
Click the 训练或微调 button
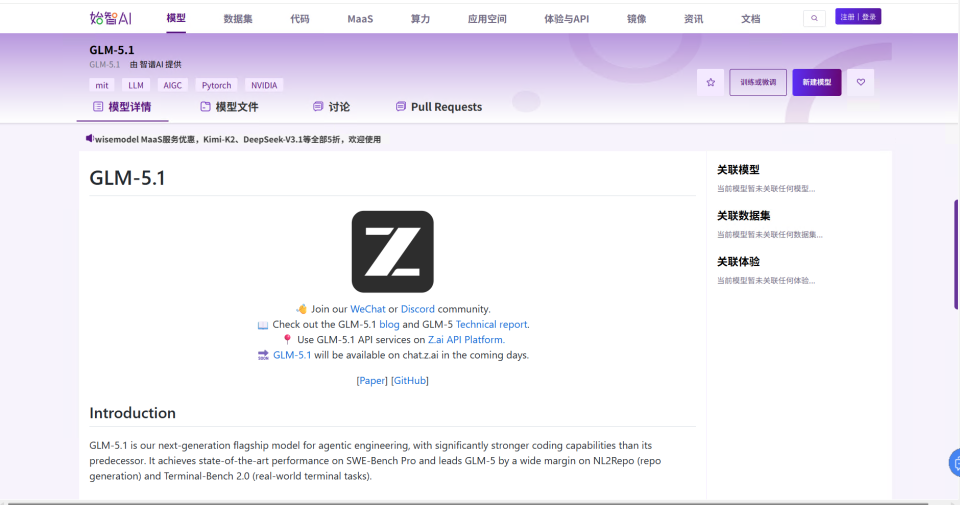coord(758,82)
